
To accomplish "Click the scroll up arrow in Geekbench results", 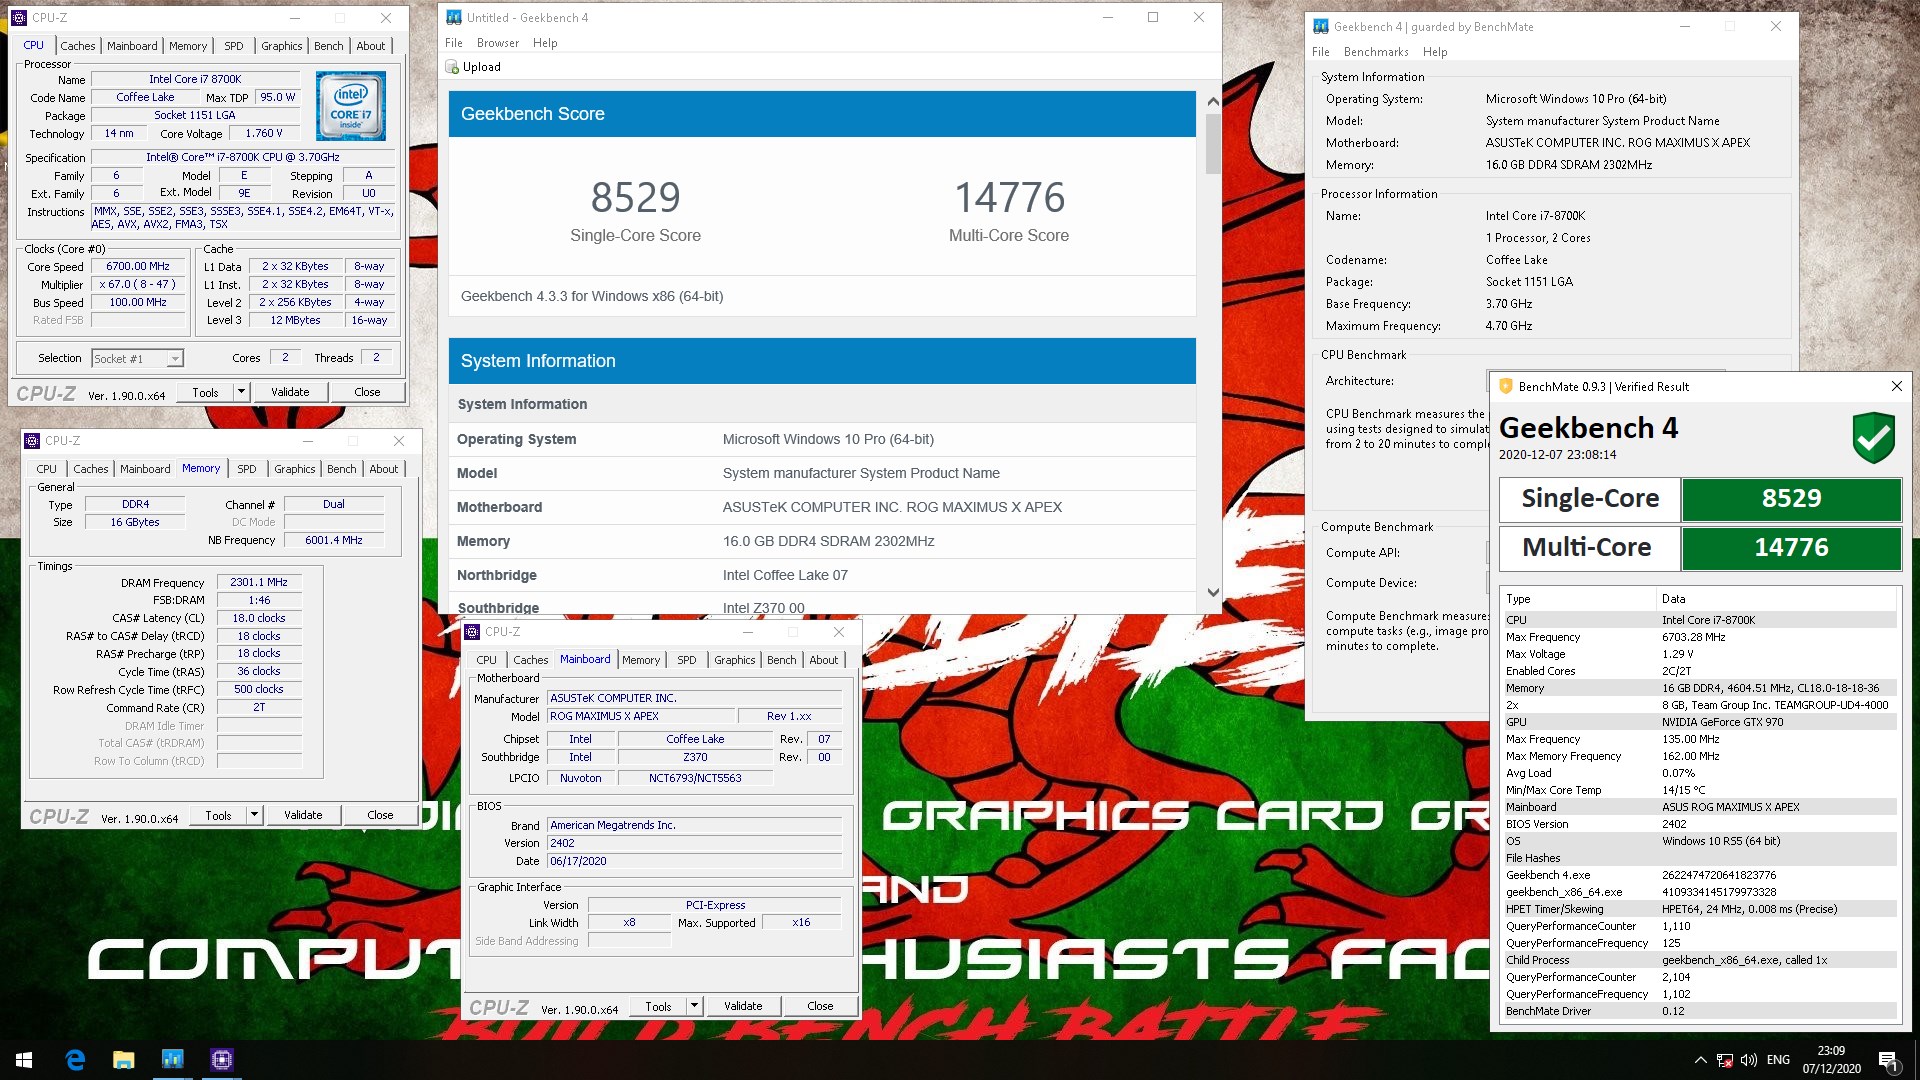I will [x=1213, y=101].
